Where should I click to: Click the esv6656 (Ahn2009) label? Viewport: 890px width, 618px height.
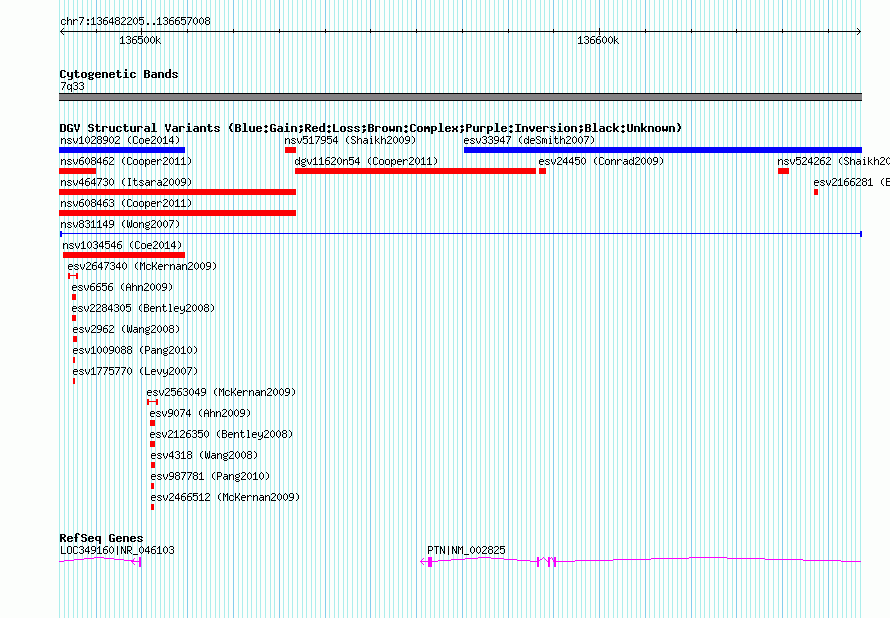click(122, 287)
